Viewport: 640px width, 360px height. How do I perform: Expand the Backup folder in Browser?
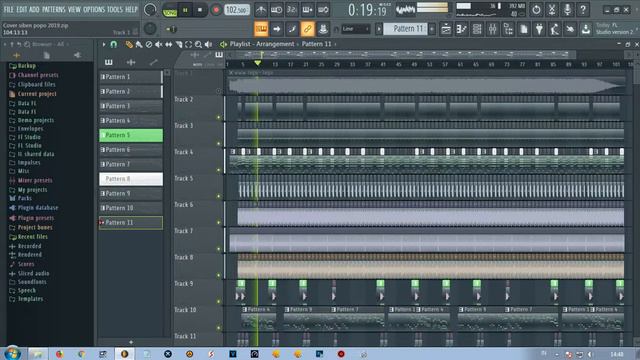27,66
